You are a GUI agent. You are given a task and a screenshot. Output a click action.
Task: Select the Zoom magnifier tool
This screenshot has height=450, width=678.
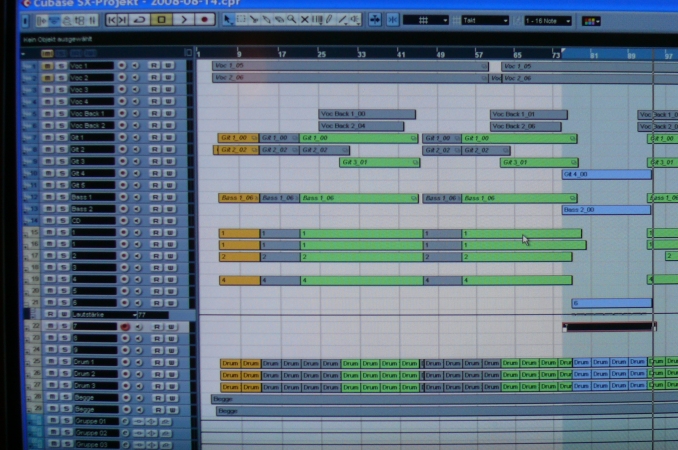[291, 19]
